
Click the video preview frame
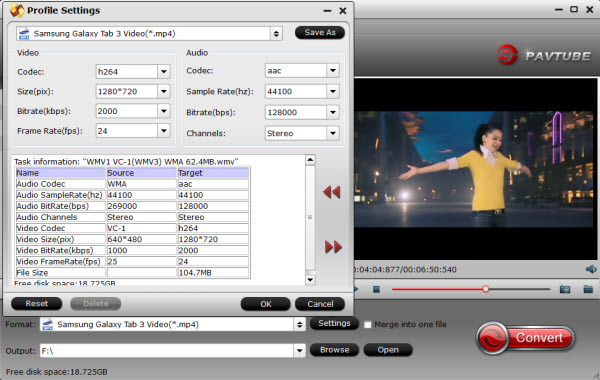475,169
